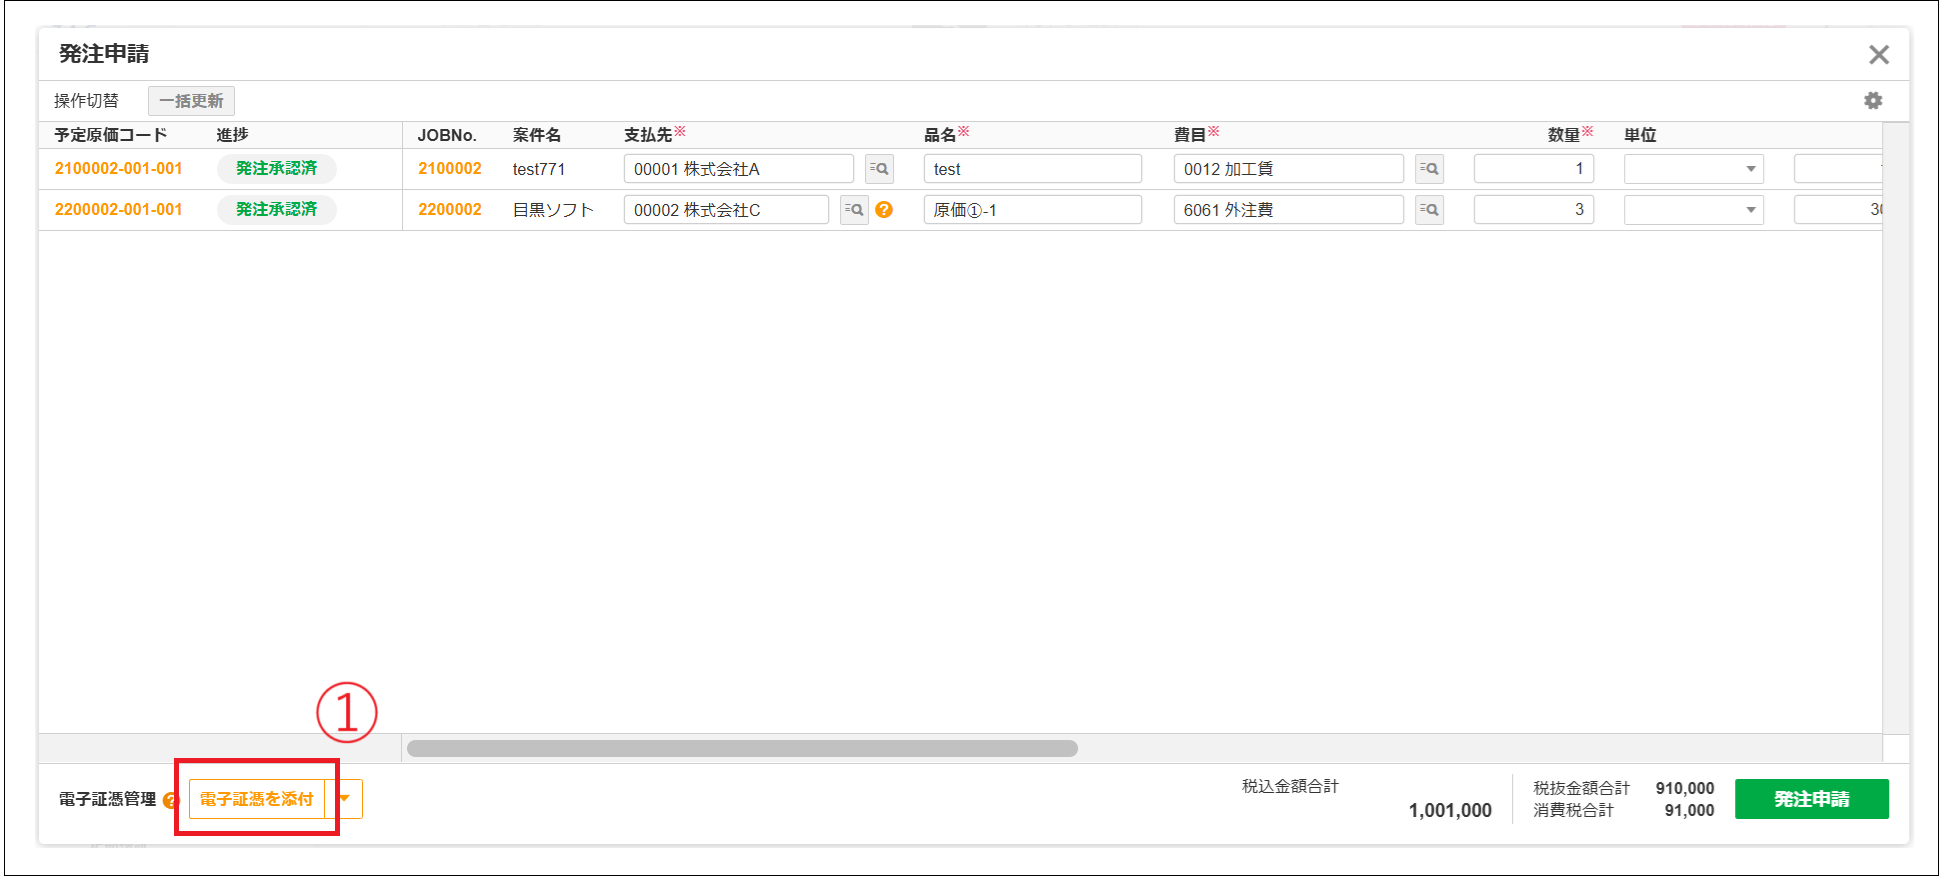
Task: Click the orange help icon beside 株式会社C
Action: 884,210
